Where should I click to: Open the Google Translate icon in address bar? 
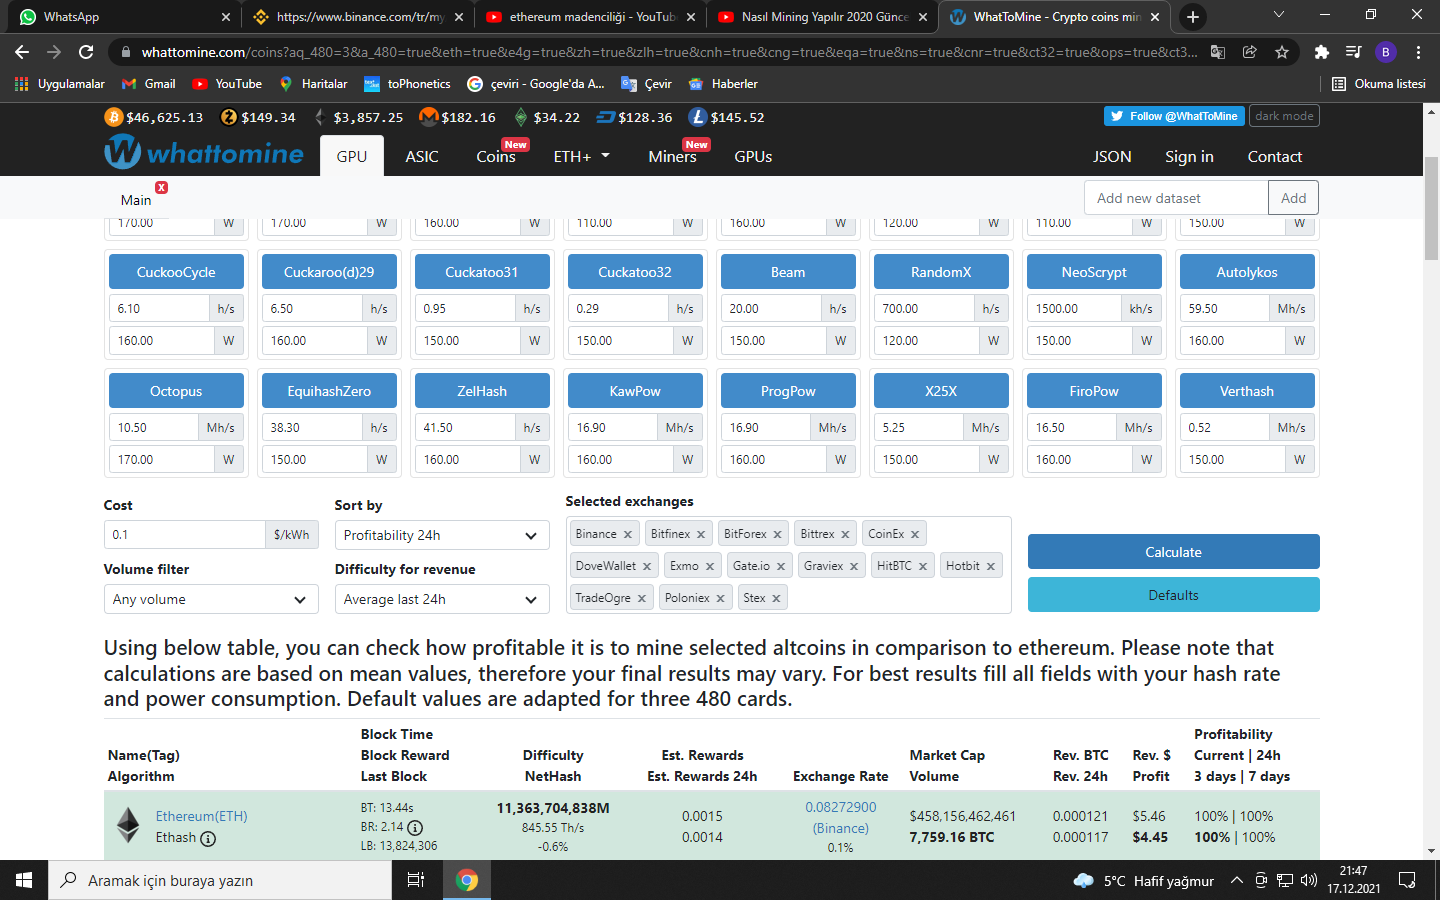(x=1218, y=52)
